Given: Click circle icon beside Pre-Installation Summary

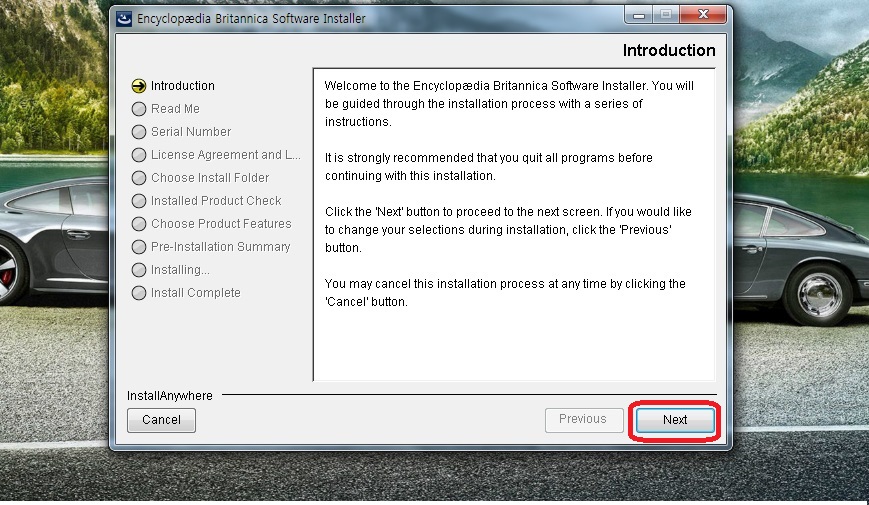Looking at the screenshot, I should 139,247.
